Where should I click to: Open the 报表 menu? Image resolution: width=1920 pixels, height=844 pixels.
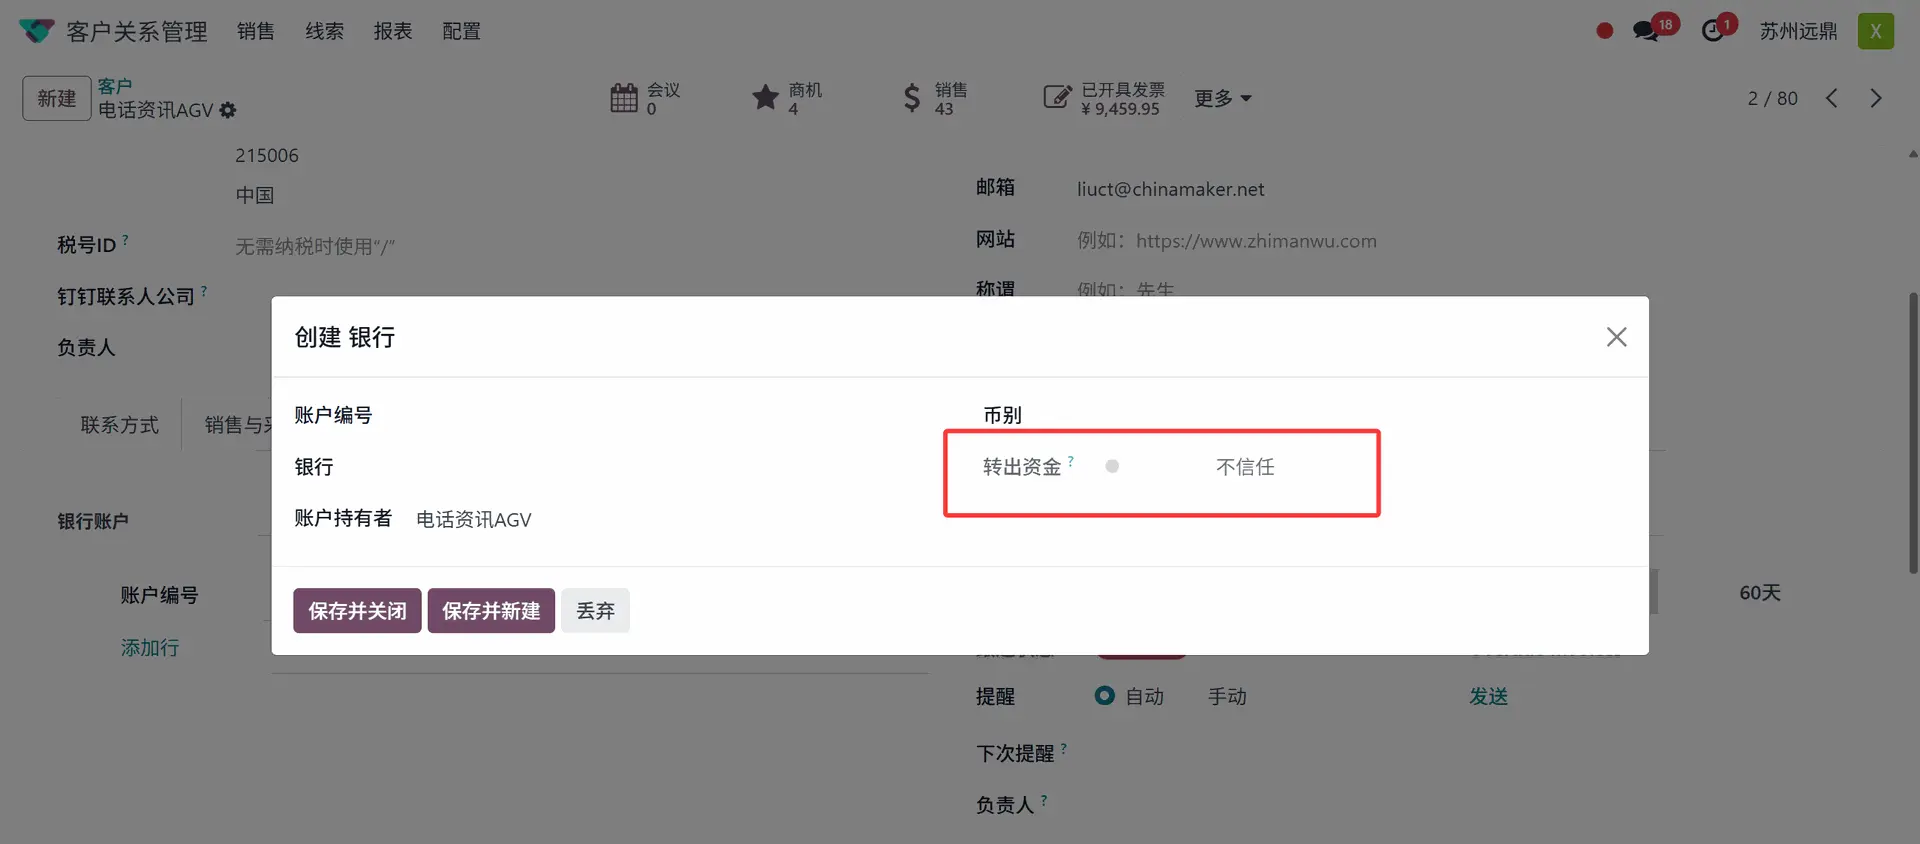tap(392, 31)
